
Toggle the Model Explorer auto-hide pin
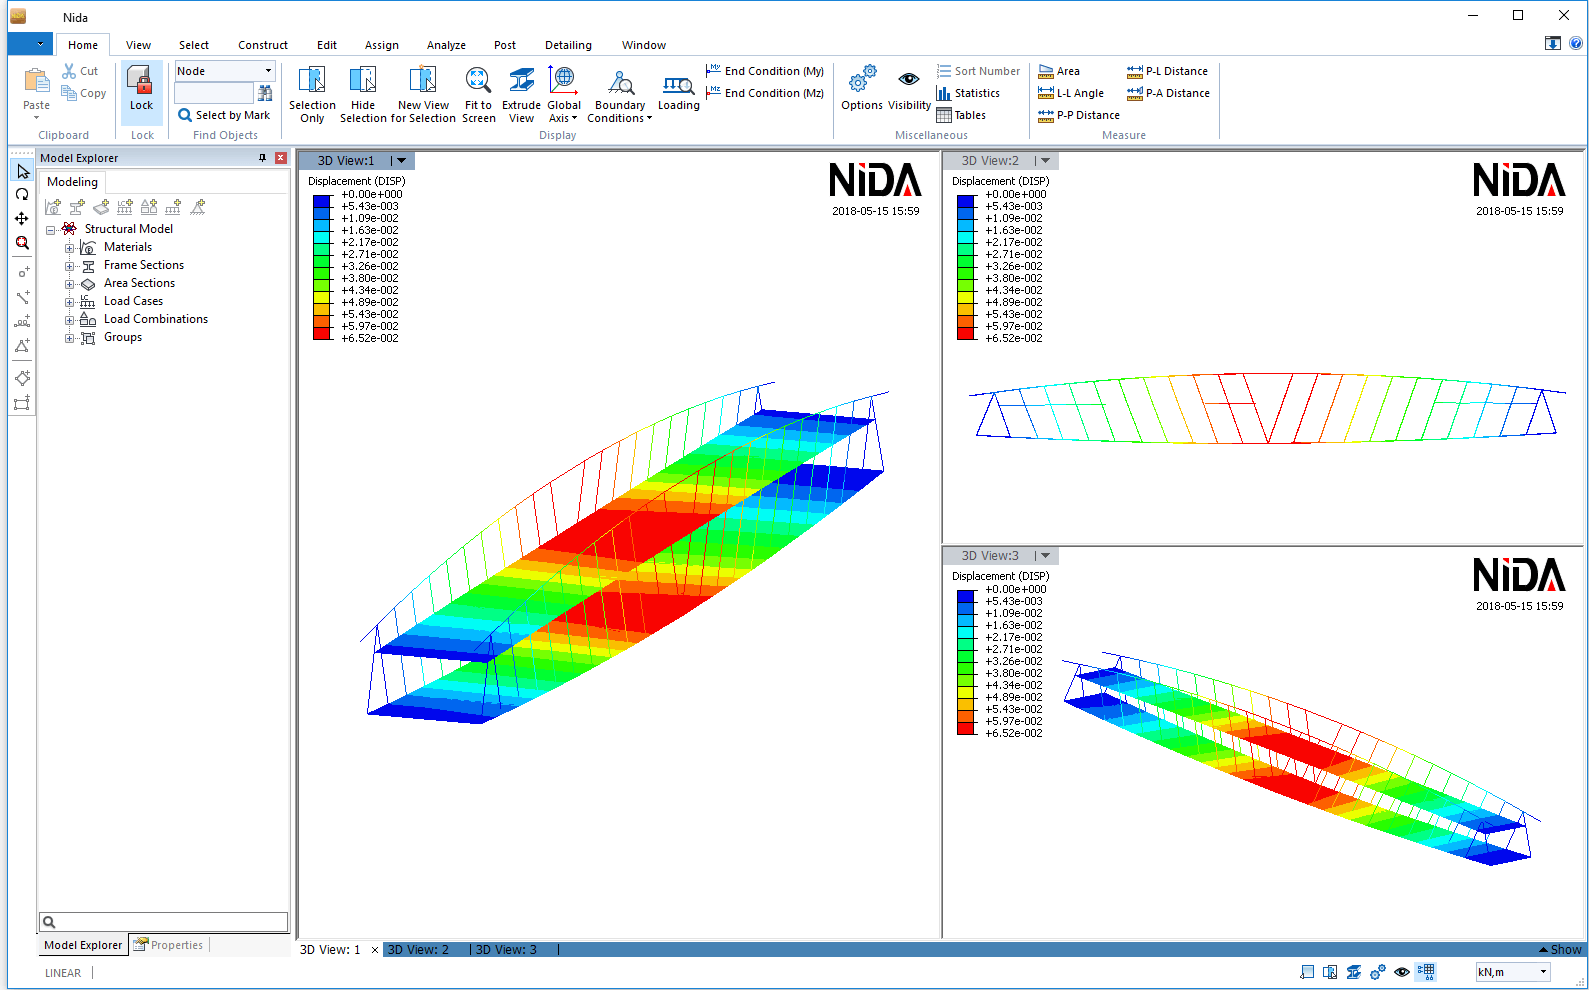(x=263, y=158)
